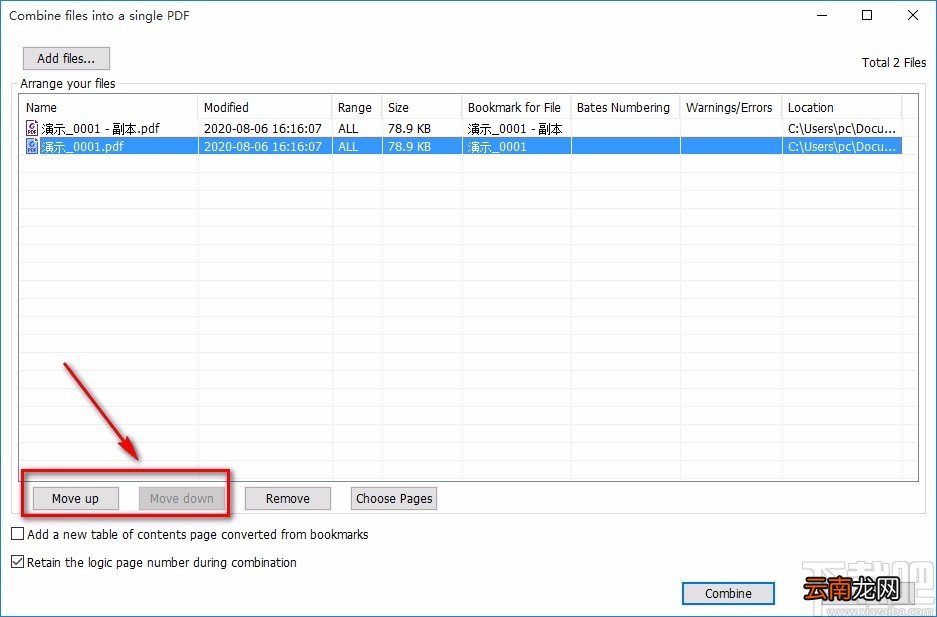Click the ALL range of 演示_0001 - 副本.pdf
Screen dimensions: 937x617
[348, 128]
